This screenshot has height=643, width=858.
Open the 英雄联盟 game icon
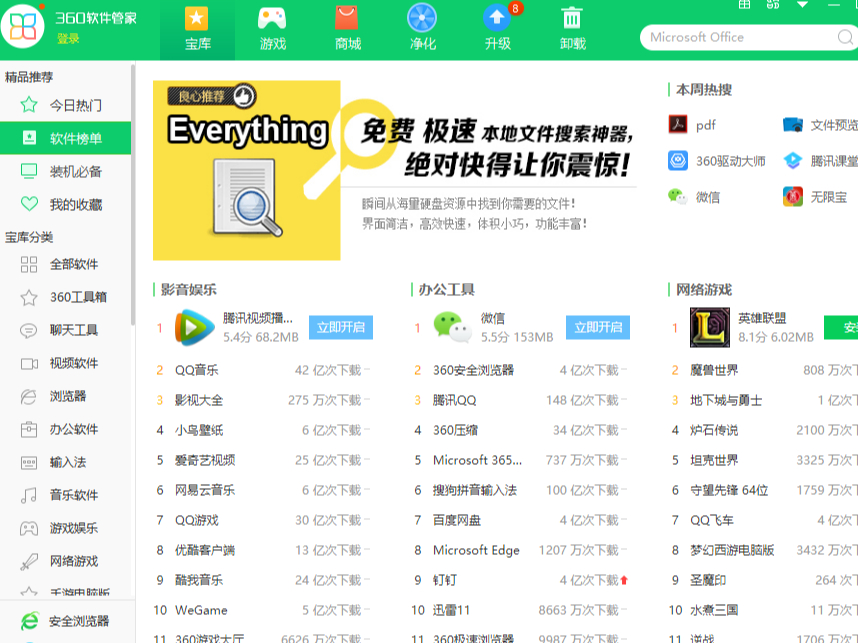coord(710,327)
